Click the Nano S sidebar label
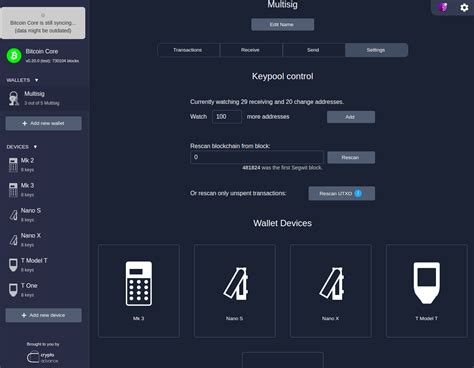This screenshot has width=474, height=368. pos(31,211)
